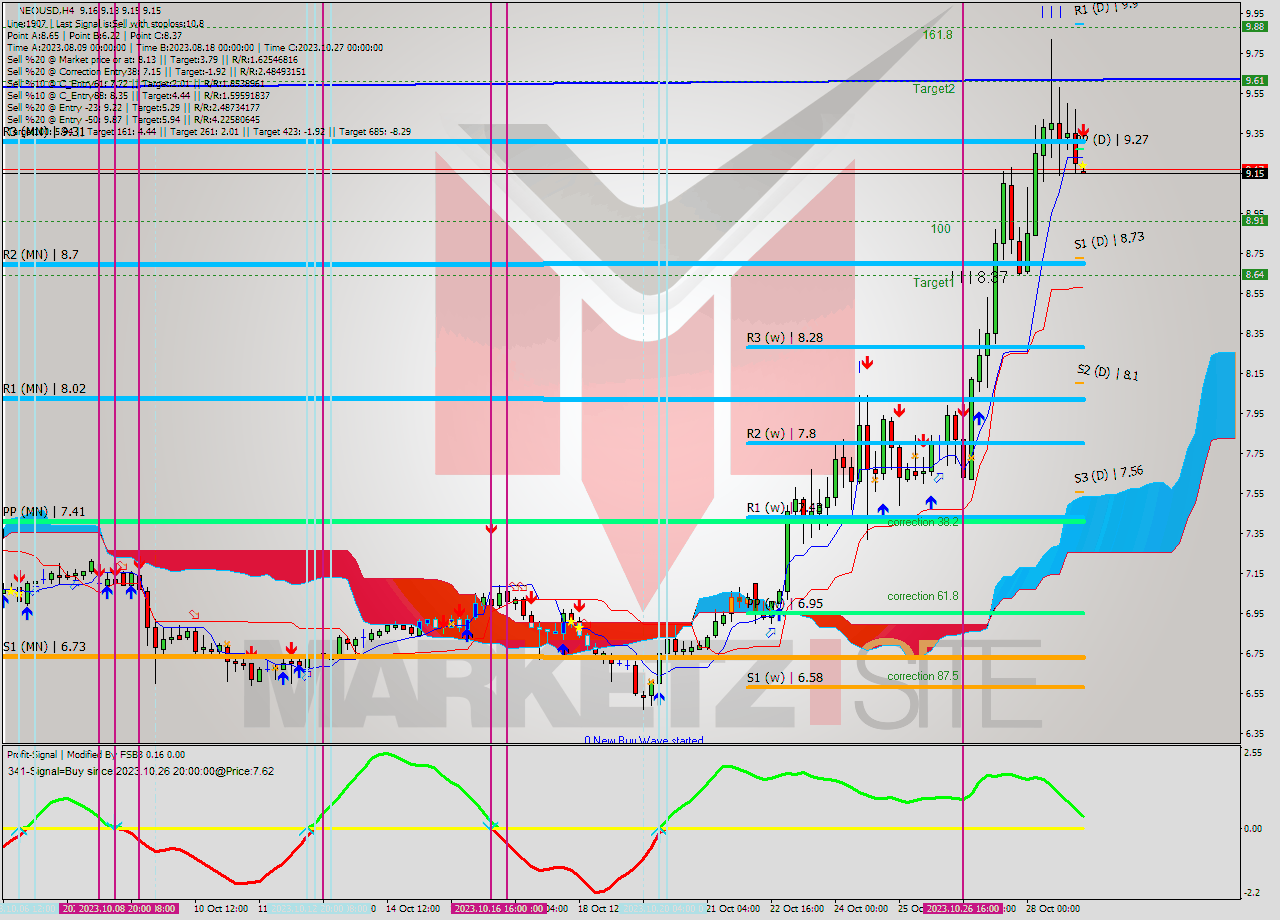
Task: Click the 'S2 (D) | 8.1' daily label
Action: (1107, 373)
